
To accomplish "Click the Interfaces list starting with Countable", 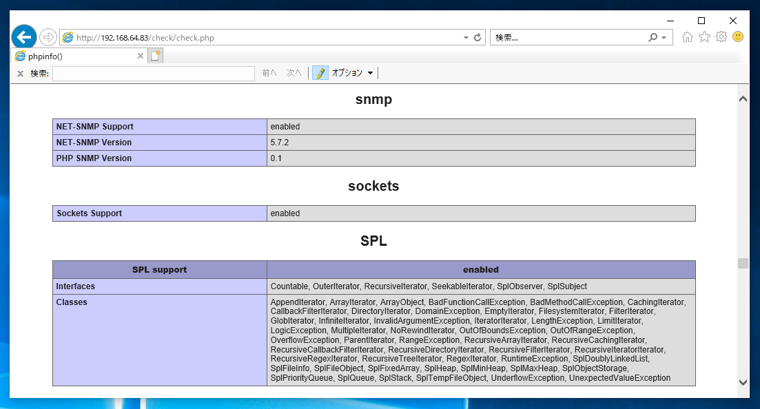I will click(x=428, y=286).
